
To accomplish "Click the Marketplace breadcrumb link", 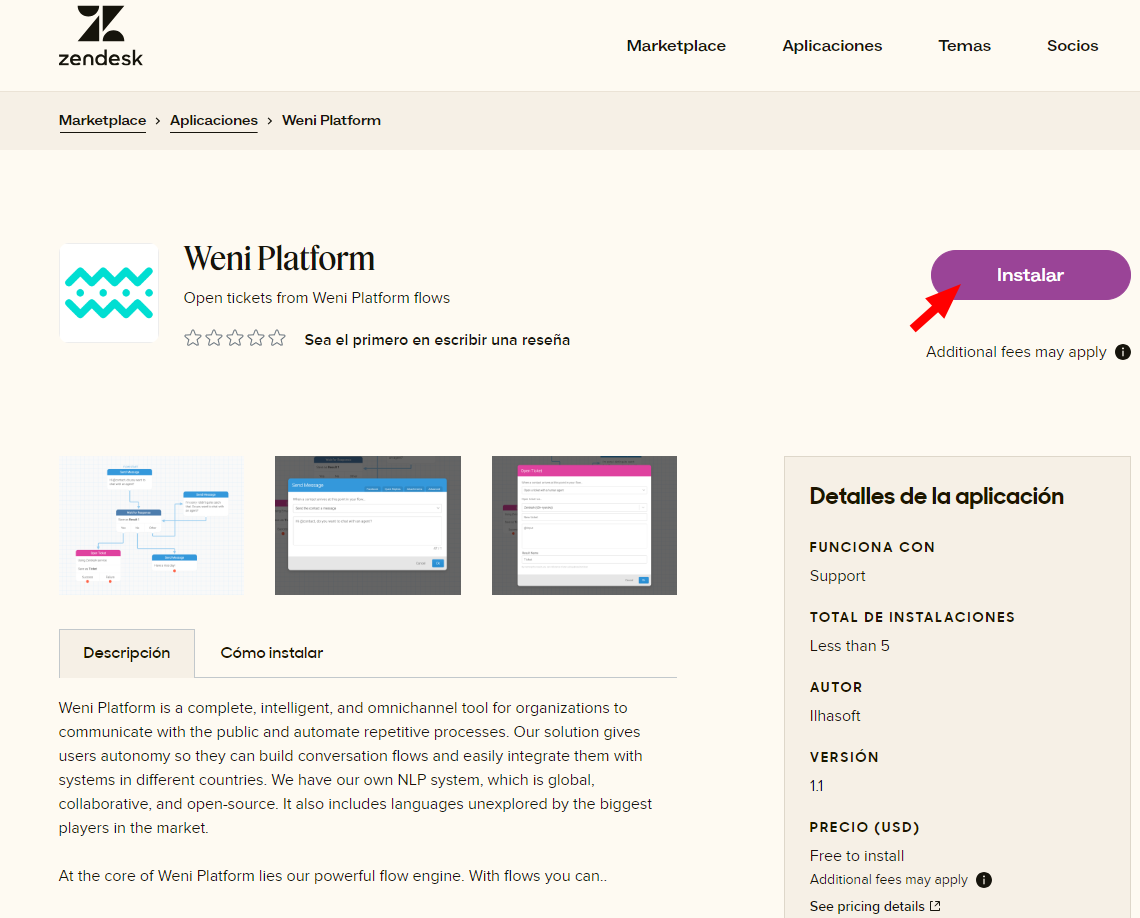I will [102, 120].
